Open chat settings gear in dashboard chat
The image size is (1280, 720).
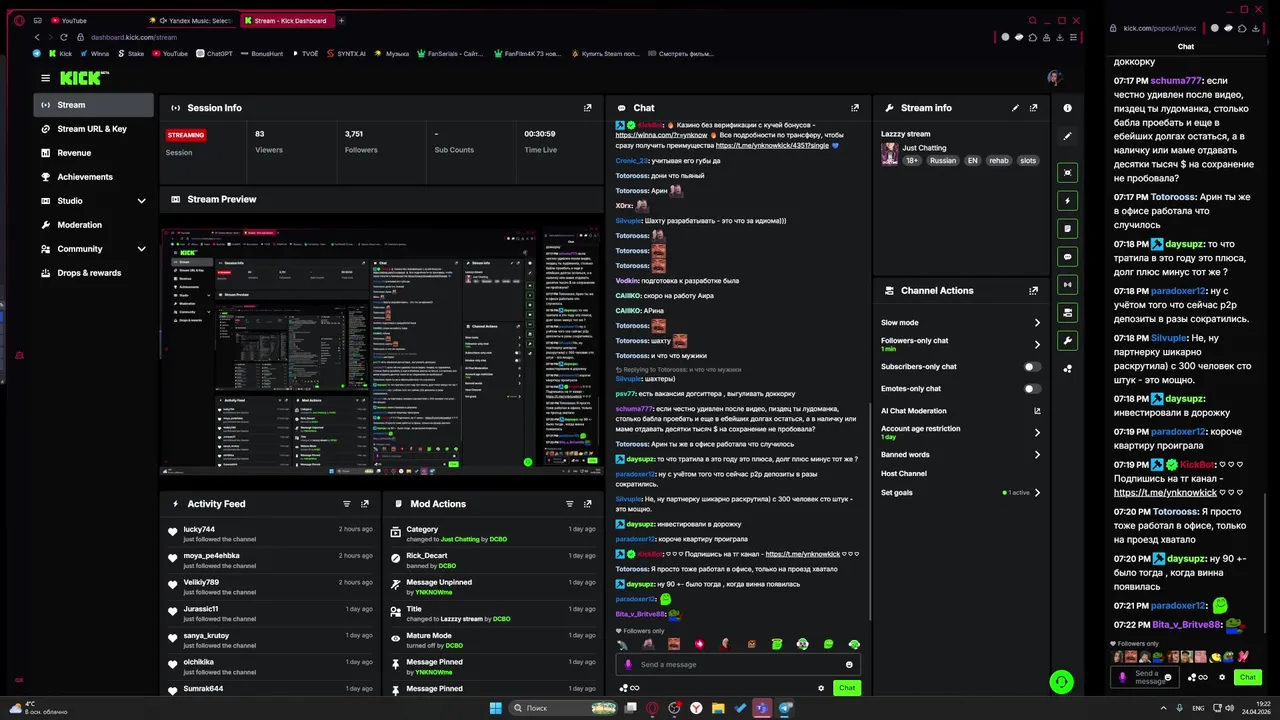(821, 688)
